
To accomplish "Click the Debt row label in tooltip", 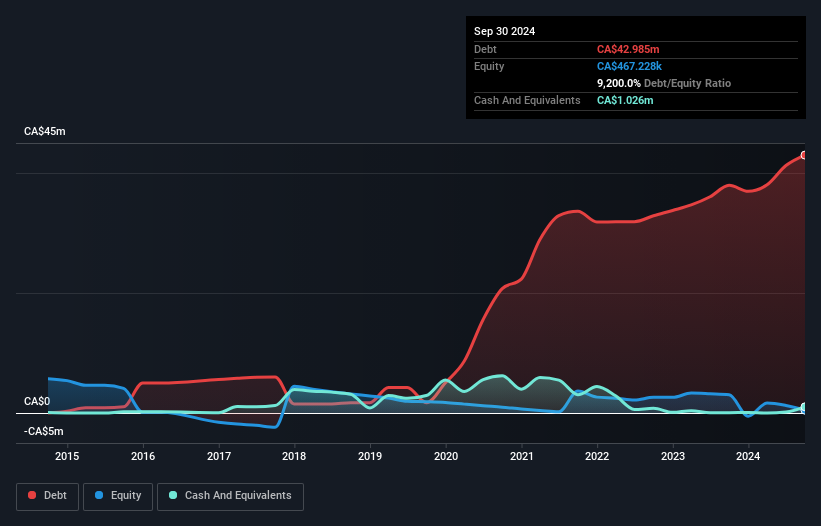I will pos(485,49).
